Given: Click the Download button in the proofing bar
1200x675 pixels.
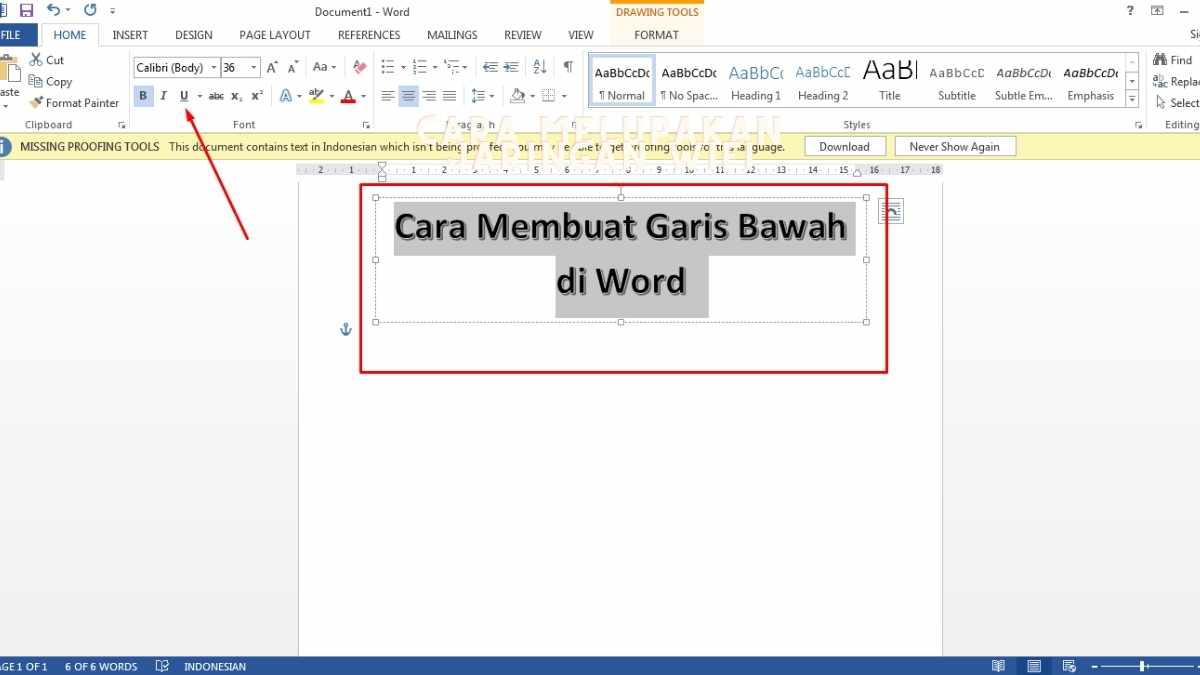Looking at the screenshot, I should 844,146.
